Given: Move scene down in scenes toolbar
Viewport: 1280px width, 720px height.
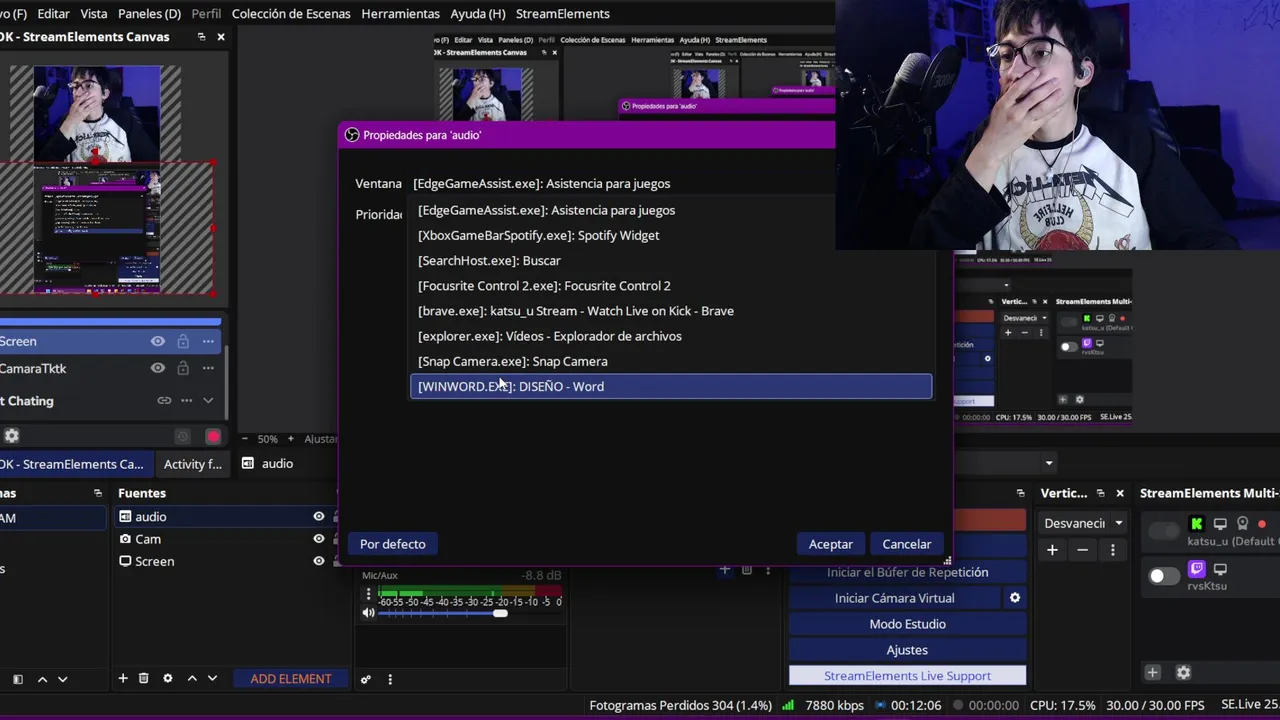Looking at the screenshot, I should tap(62, 679).
